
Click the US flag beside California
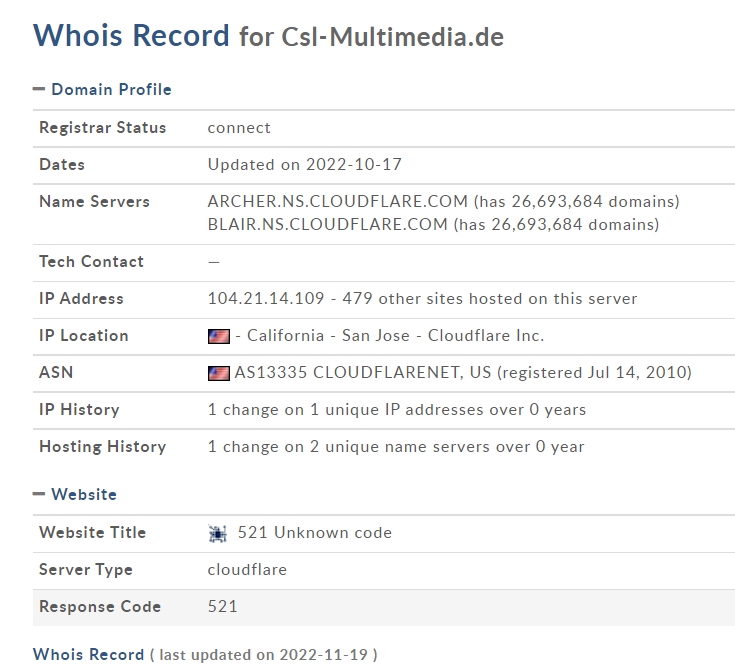coord(219,336)
